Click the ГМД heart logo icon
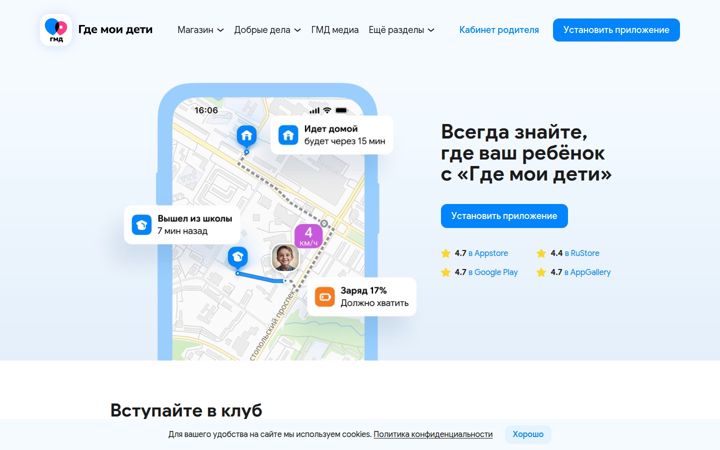The width and height of the screenshot is (720, 450). pos(56,30)
